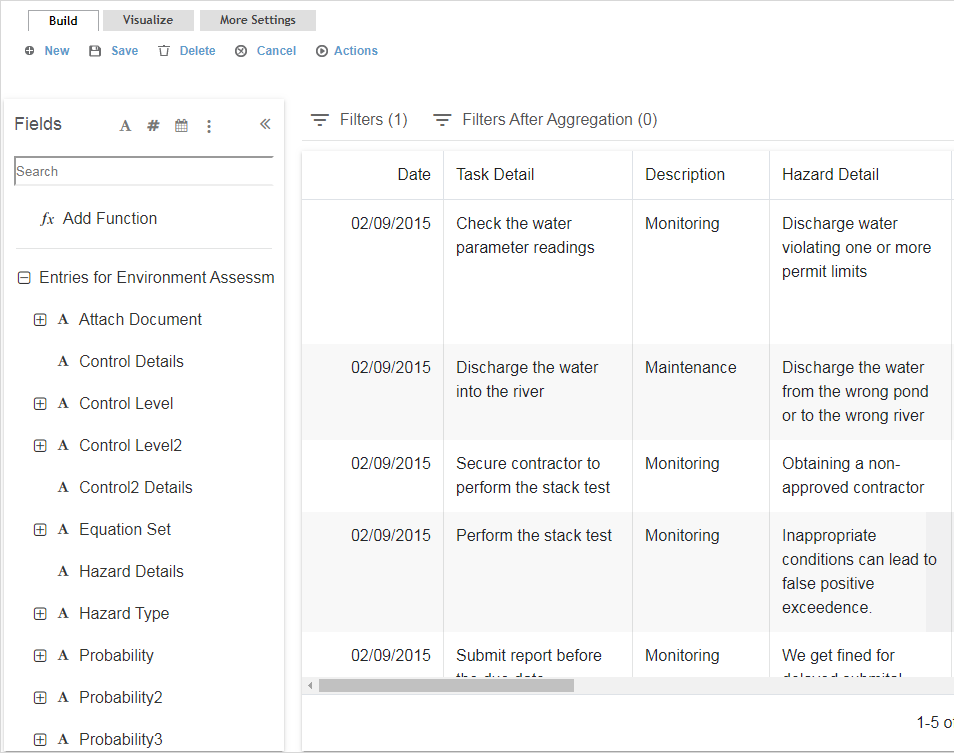Switch to the Visualize tab
The height and width of the screenshot is (753, 954).
[148, 20]
